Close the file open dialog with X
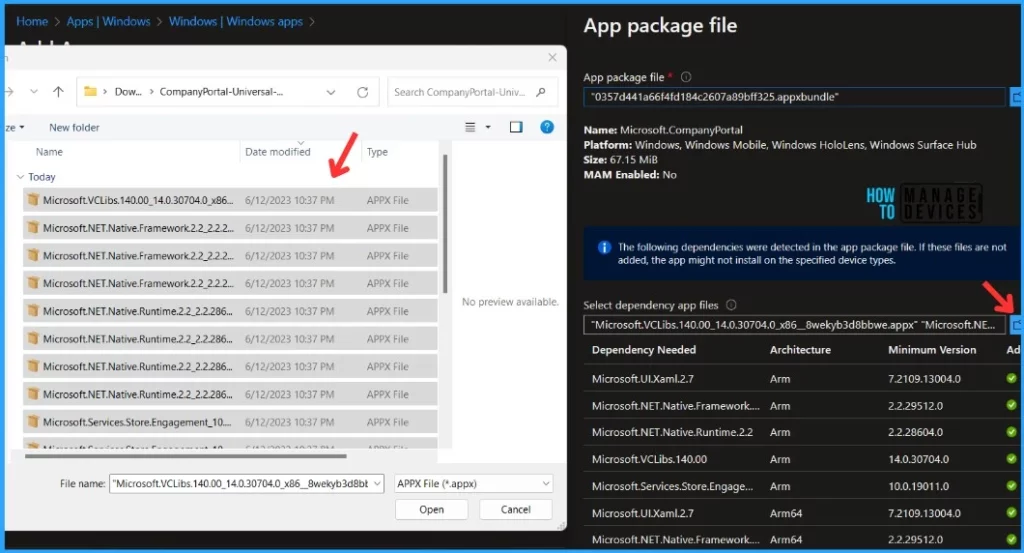This screenshot has width=1024, height=553. (552, 57)
